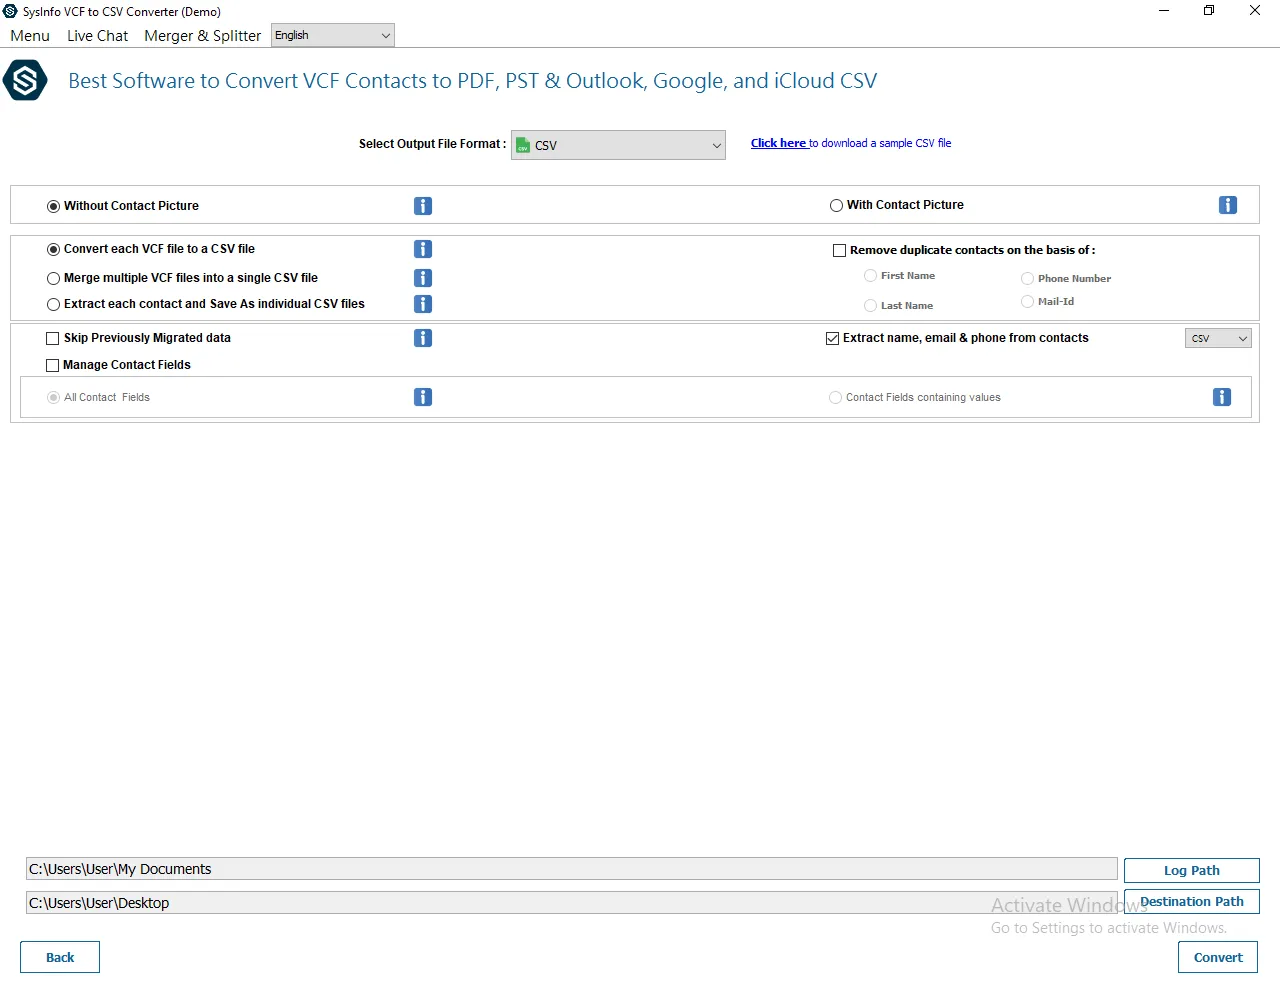Click info icon for Without Contact Picture
Screen dimensions: 1280x984
click(423, 206)
